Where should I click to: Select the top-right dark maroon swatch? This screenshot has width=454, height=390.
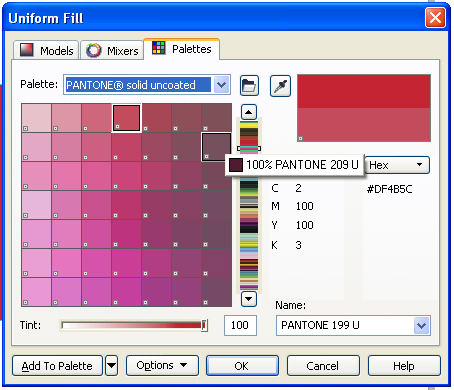tap(217, 118)
